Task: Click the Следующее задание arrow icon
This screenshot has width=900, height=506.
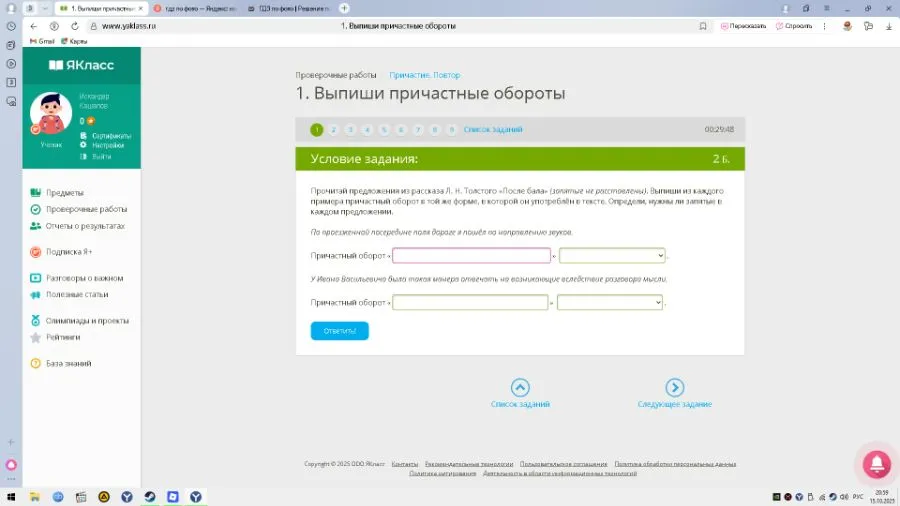Action: [674, 388]
